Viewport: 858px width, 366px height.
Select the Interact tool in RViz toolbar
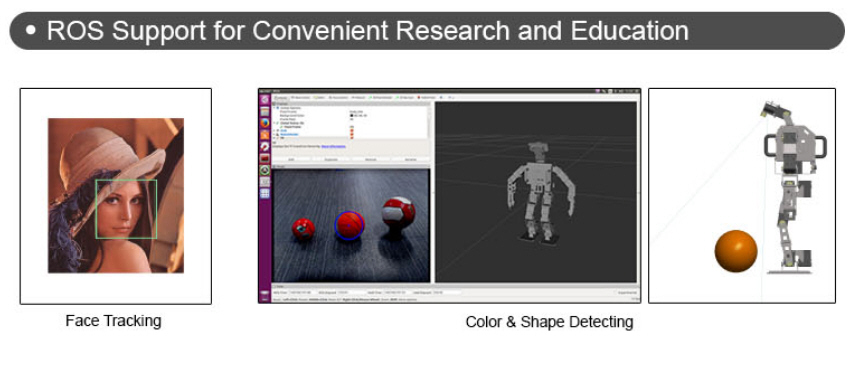click(x=281, y=97)
